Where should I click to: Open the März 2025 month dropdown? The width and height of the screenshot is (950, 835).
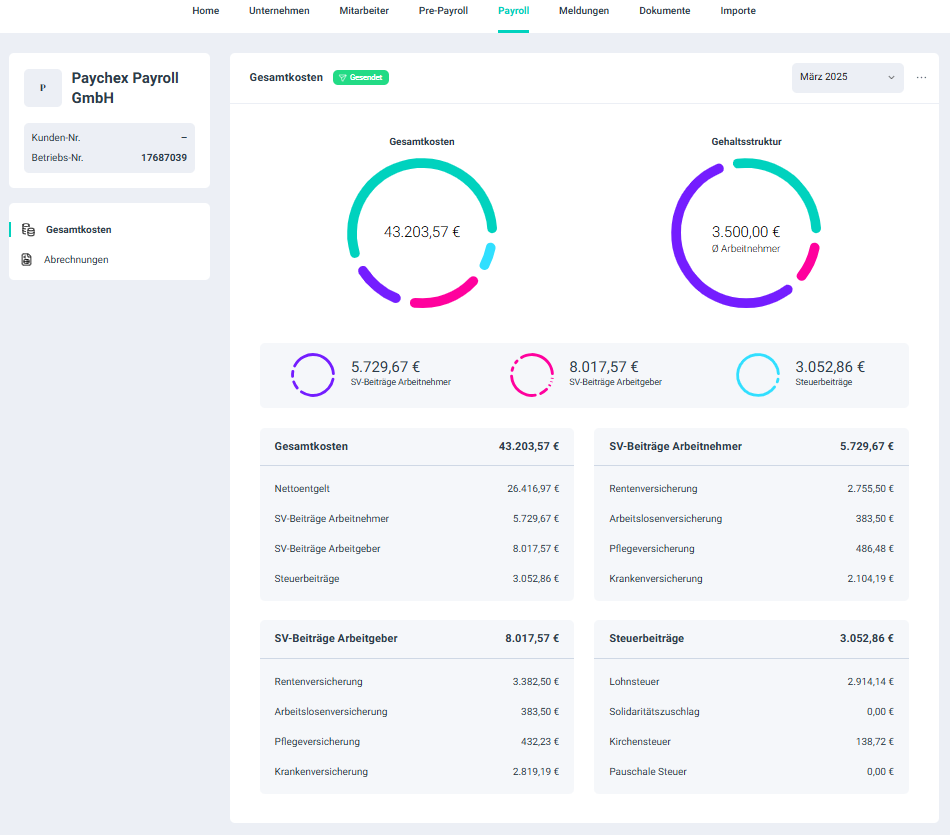[847, 77]
